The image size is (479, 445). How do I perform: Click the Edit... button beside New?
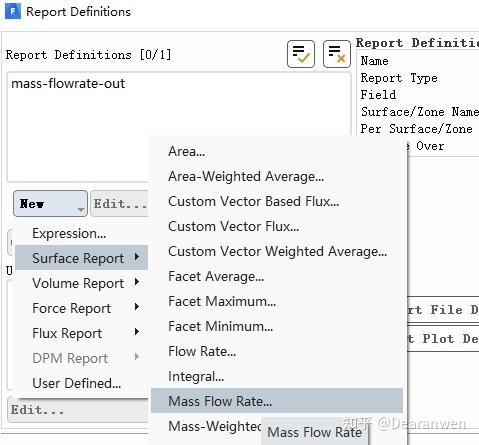119,203
